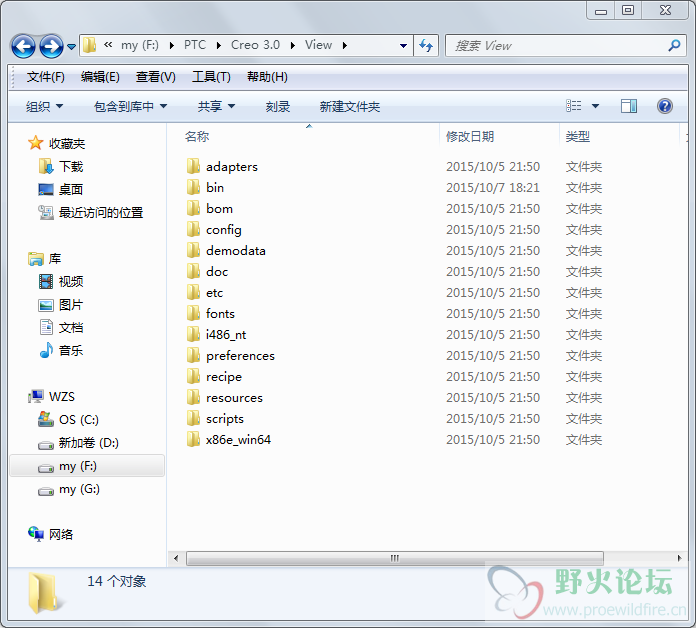Select the fonts folder icon
This screenshot has height=628, width=696.
pyautogui.click(x=193, y=313)
